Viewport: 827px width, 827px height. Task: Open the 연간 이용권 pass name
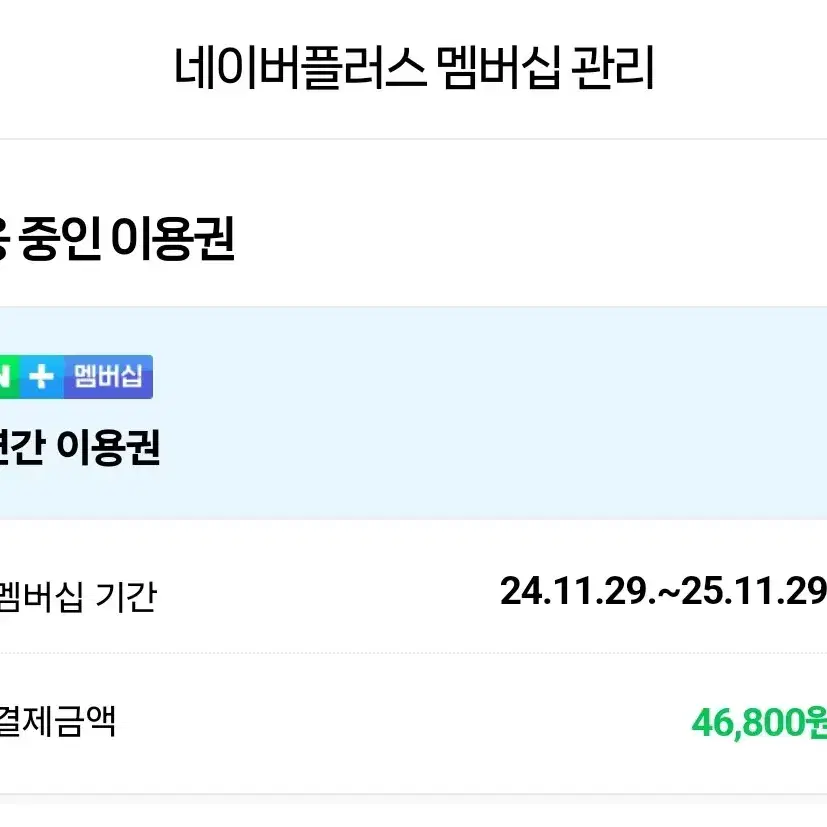pyautogui.click(x=80, y=447)
